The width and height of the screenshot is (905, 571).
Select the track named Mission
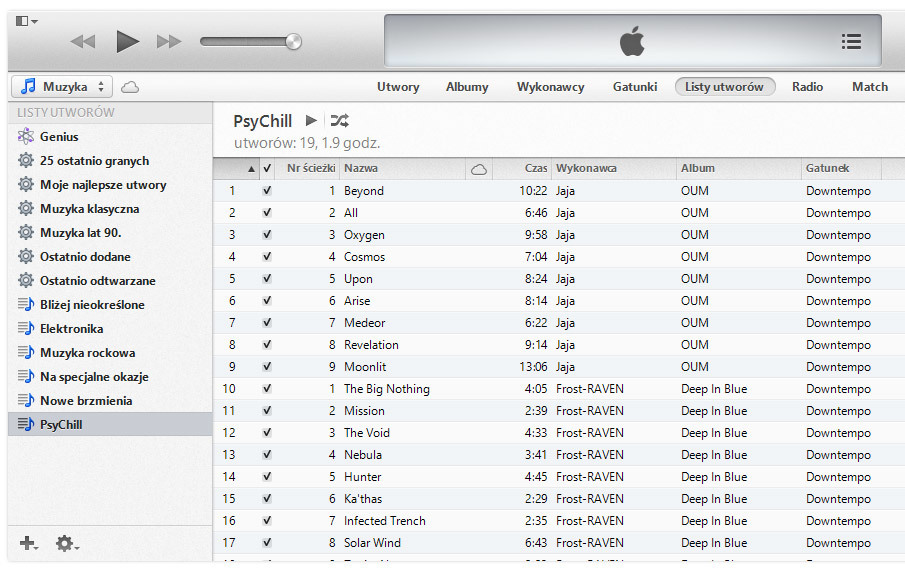364,410
